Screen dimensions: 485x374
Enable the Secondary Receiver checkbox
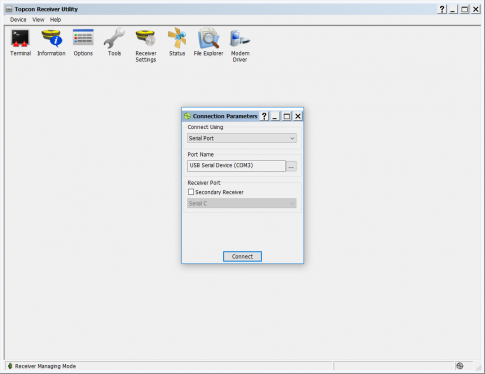coord(191,192)
